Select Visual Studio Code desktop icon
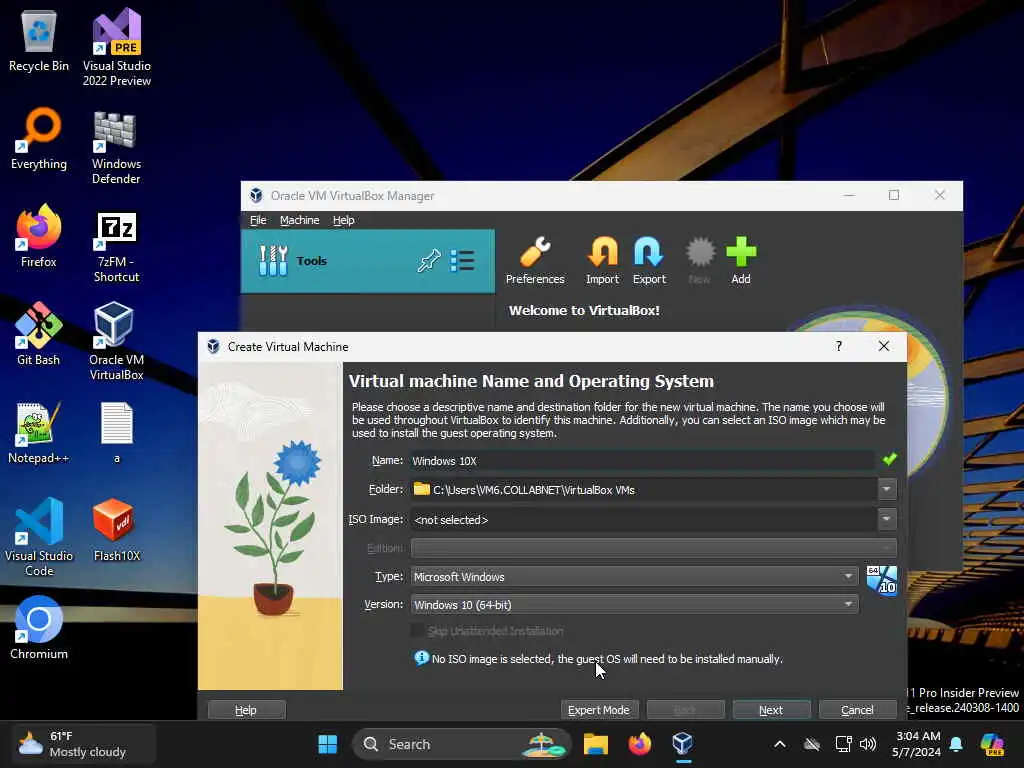The width and height of the screenshot is (1024, 768). pos(39,537)
